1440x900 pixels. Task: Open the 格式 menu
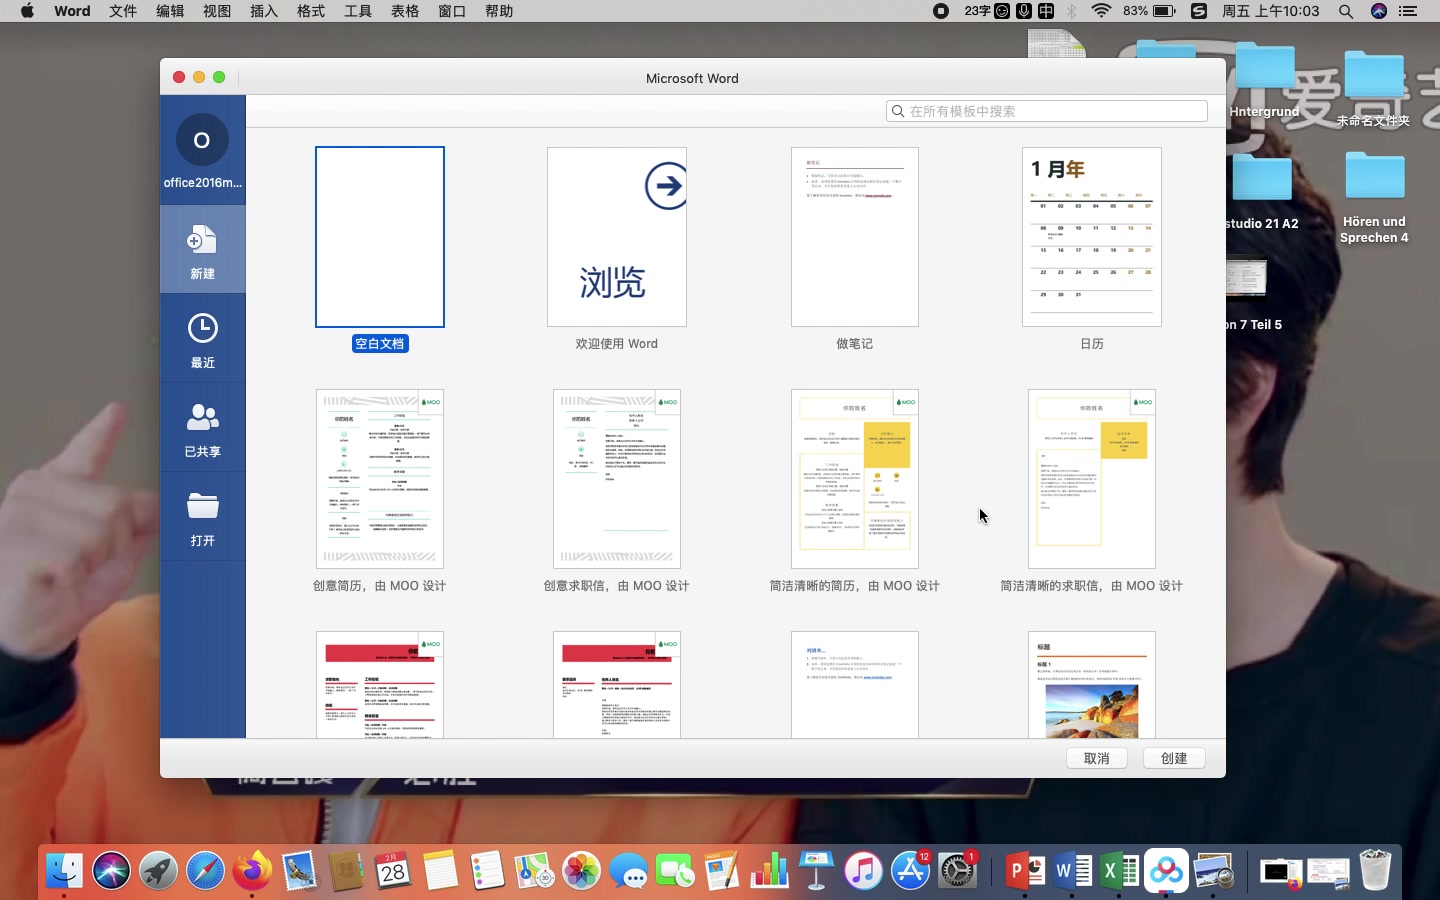click(311, 11)
